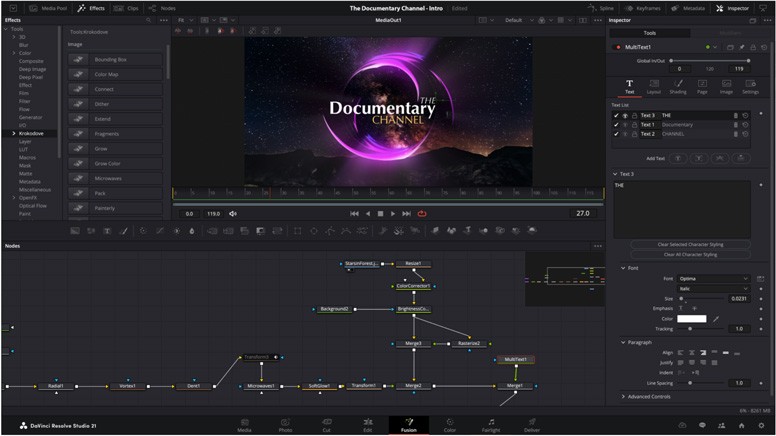Jump to first frame

click(354, 214)
